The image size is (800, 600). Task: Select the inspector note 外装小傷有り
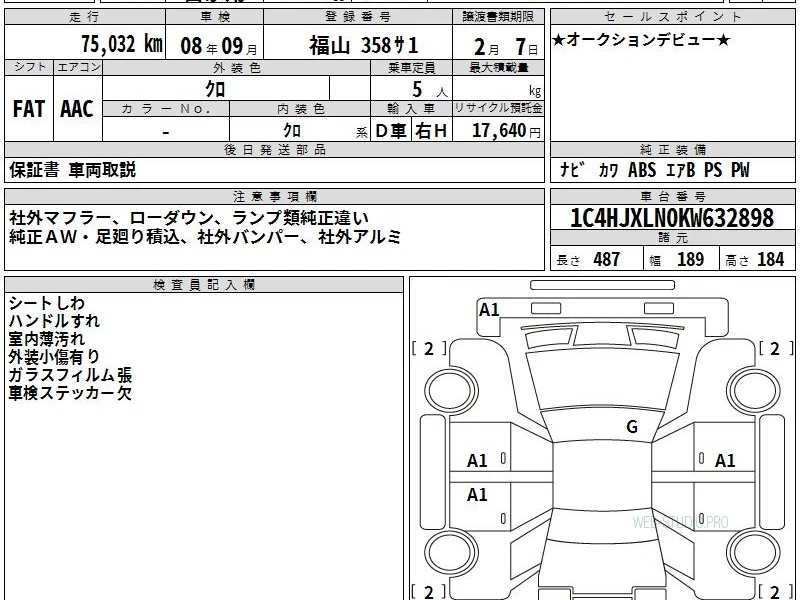(x=54, y=357)
